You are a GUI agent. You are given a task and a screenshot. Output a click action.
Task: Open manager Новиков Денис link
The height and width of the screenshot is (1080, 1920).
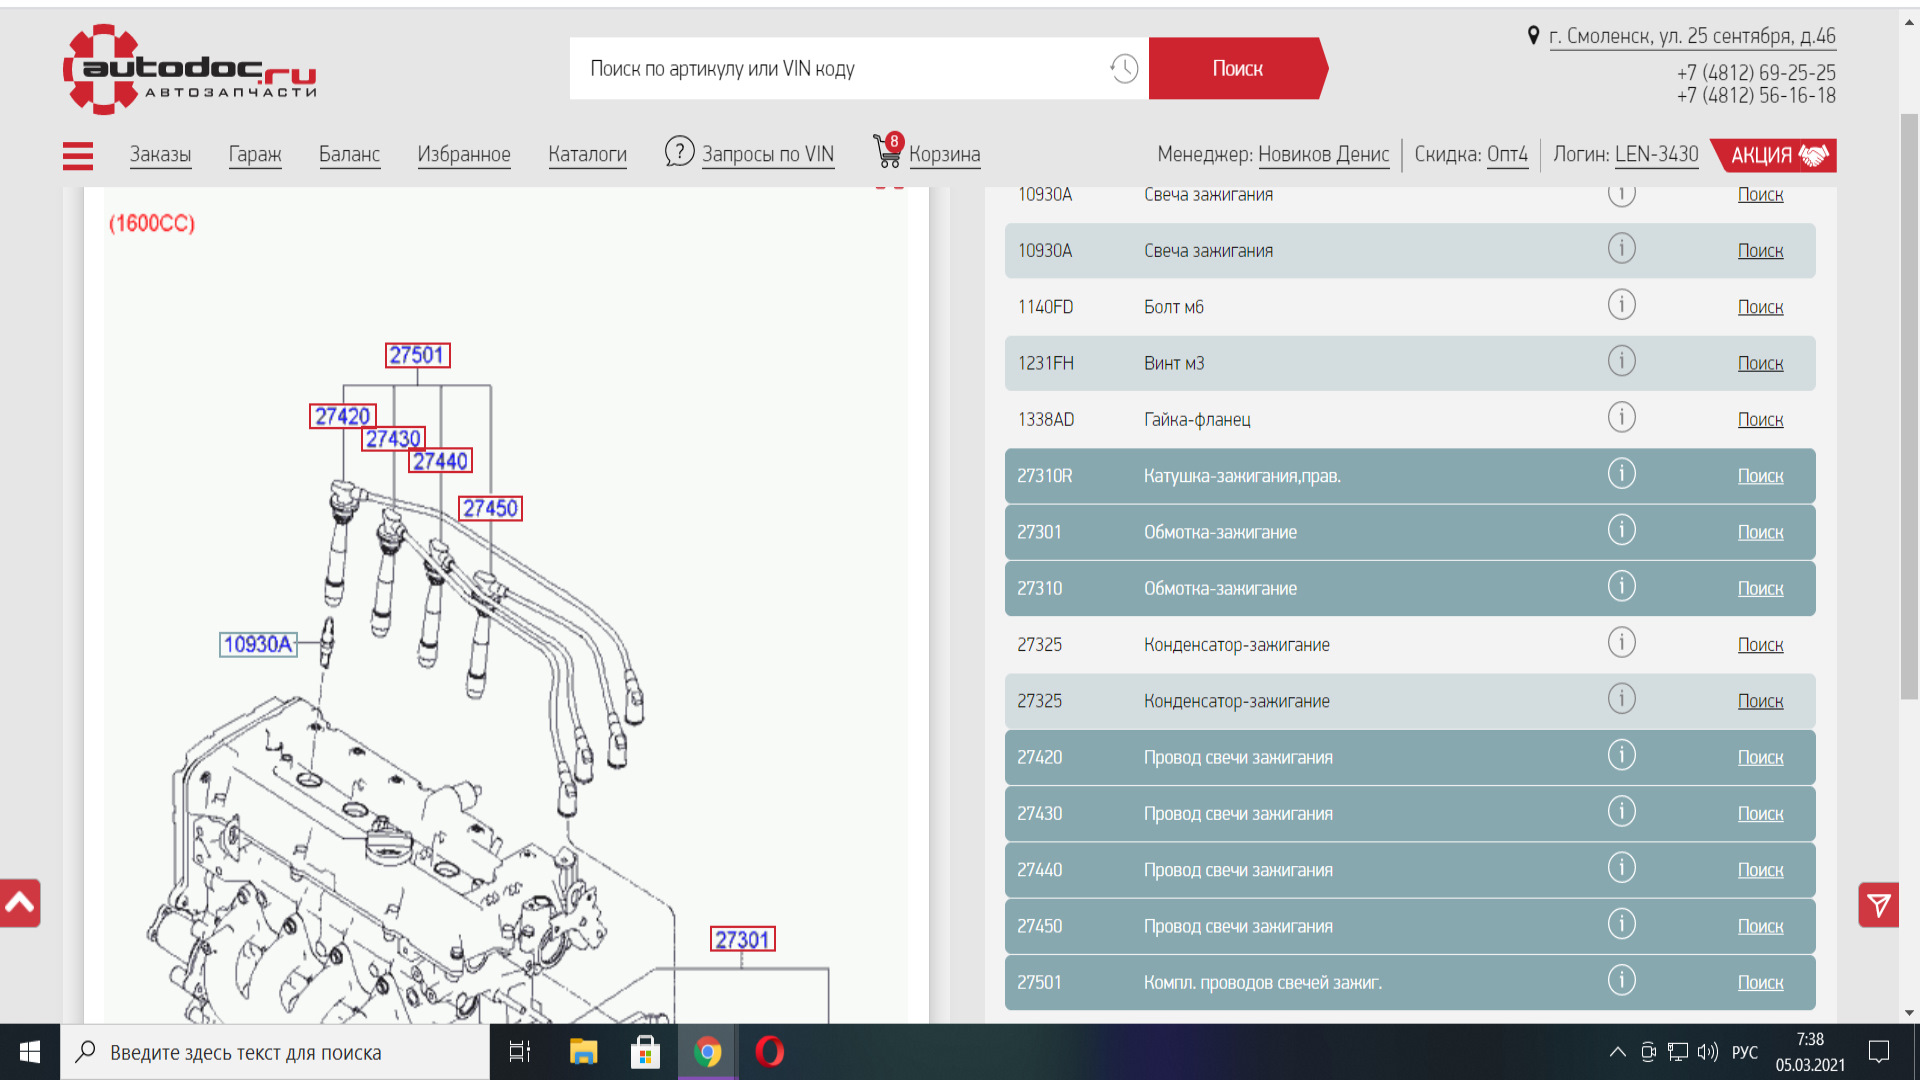(x=1323, y=155)
